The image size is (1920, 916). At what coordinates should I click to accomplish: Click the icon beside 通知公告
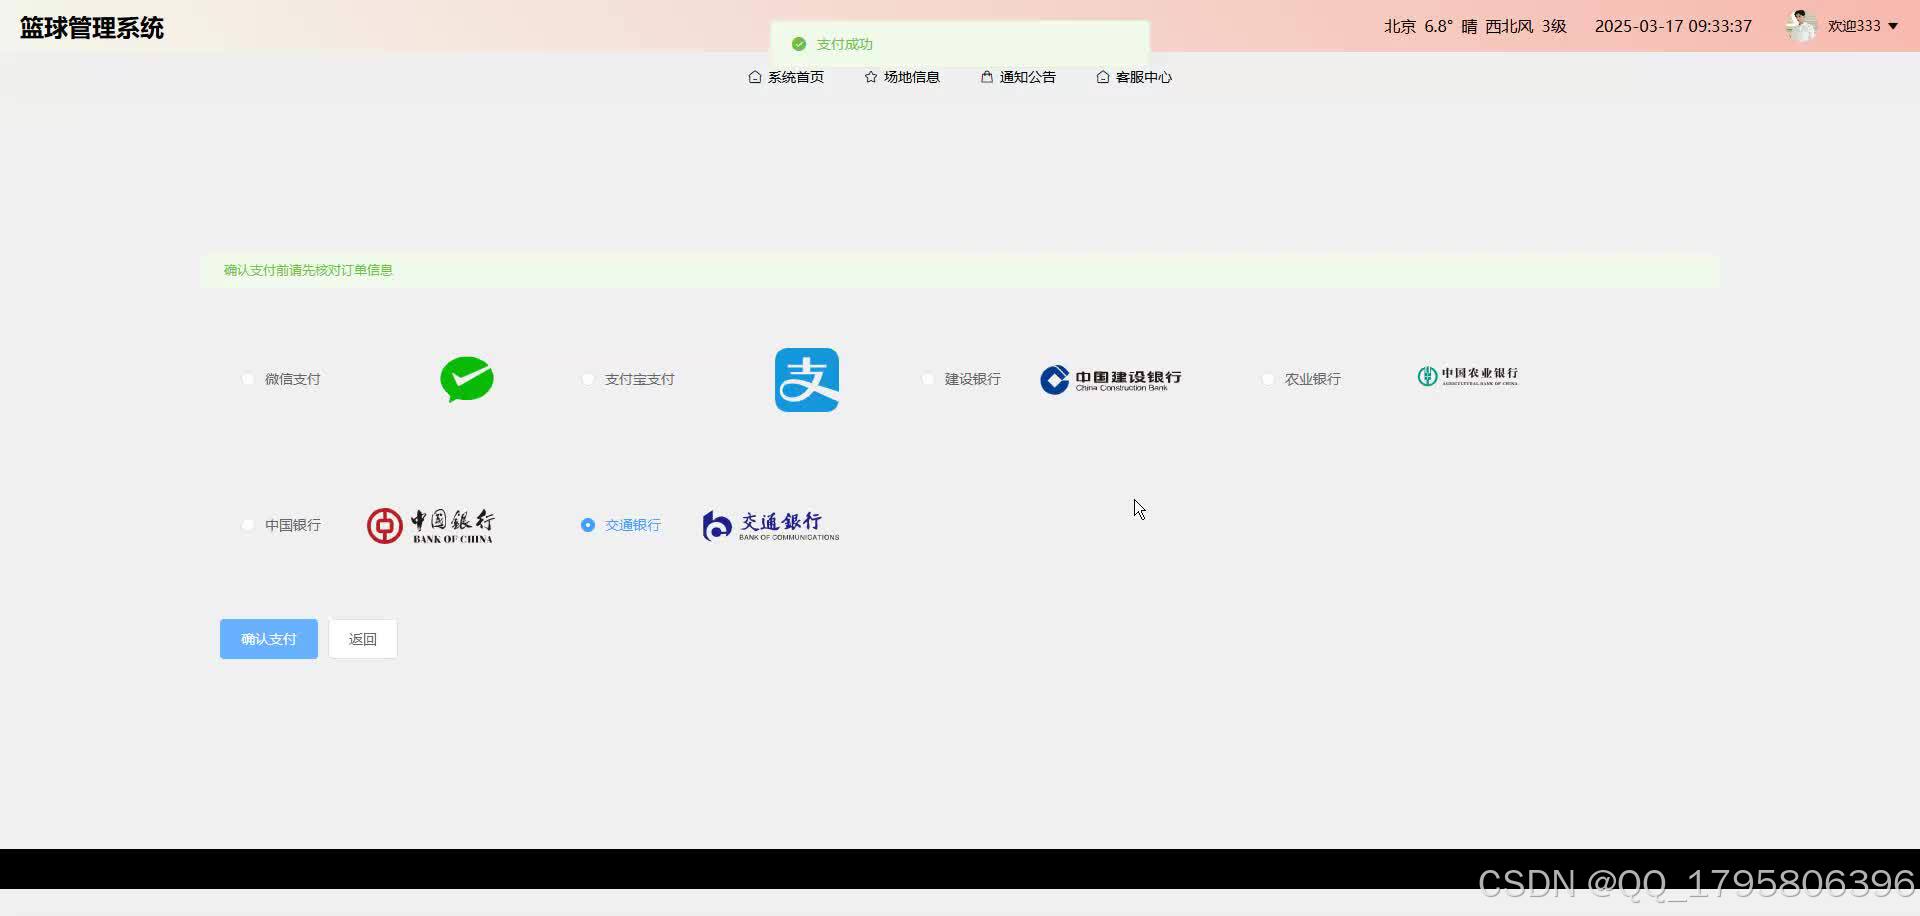tap(987, 77)
